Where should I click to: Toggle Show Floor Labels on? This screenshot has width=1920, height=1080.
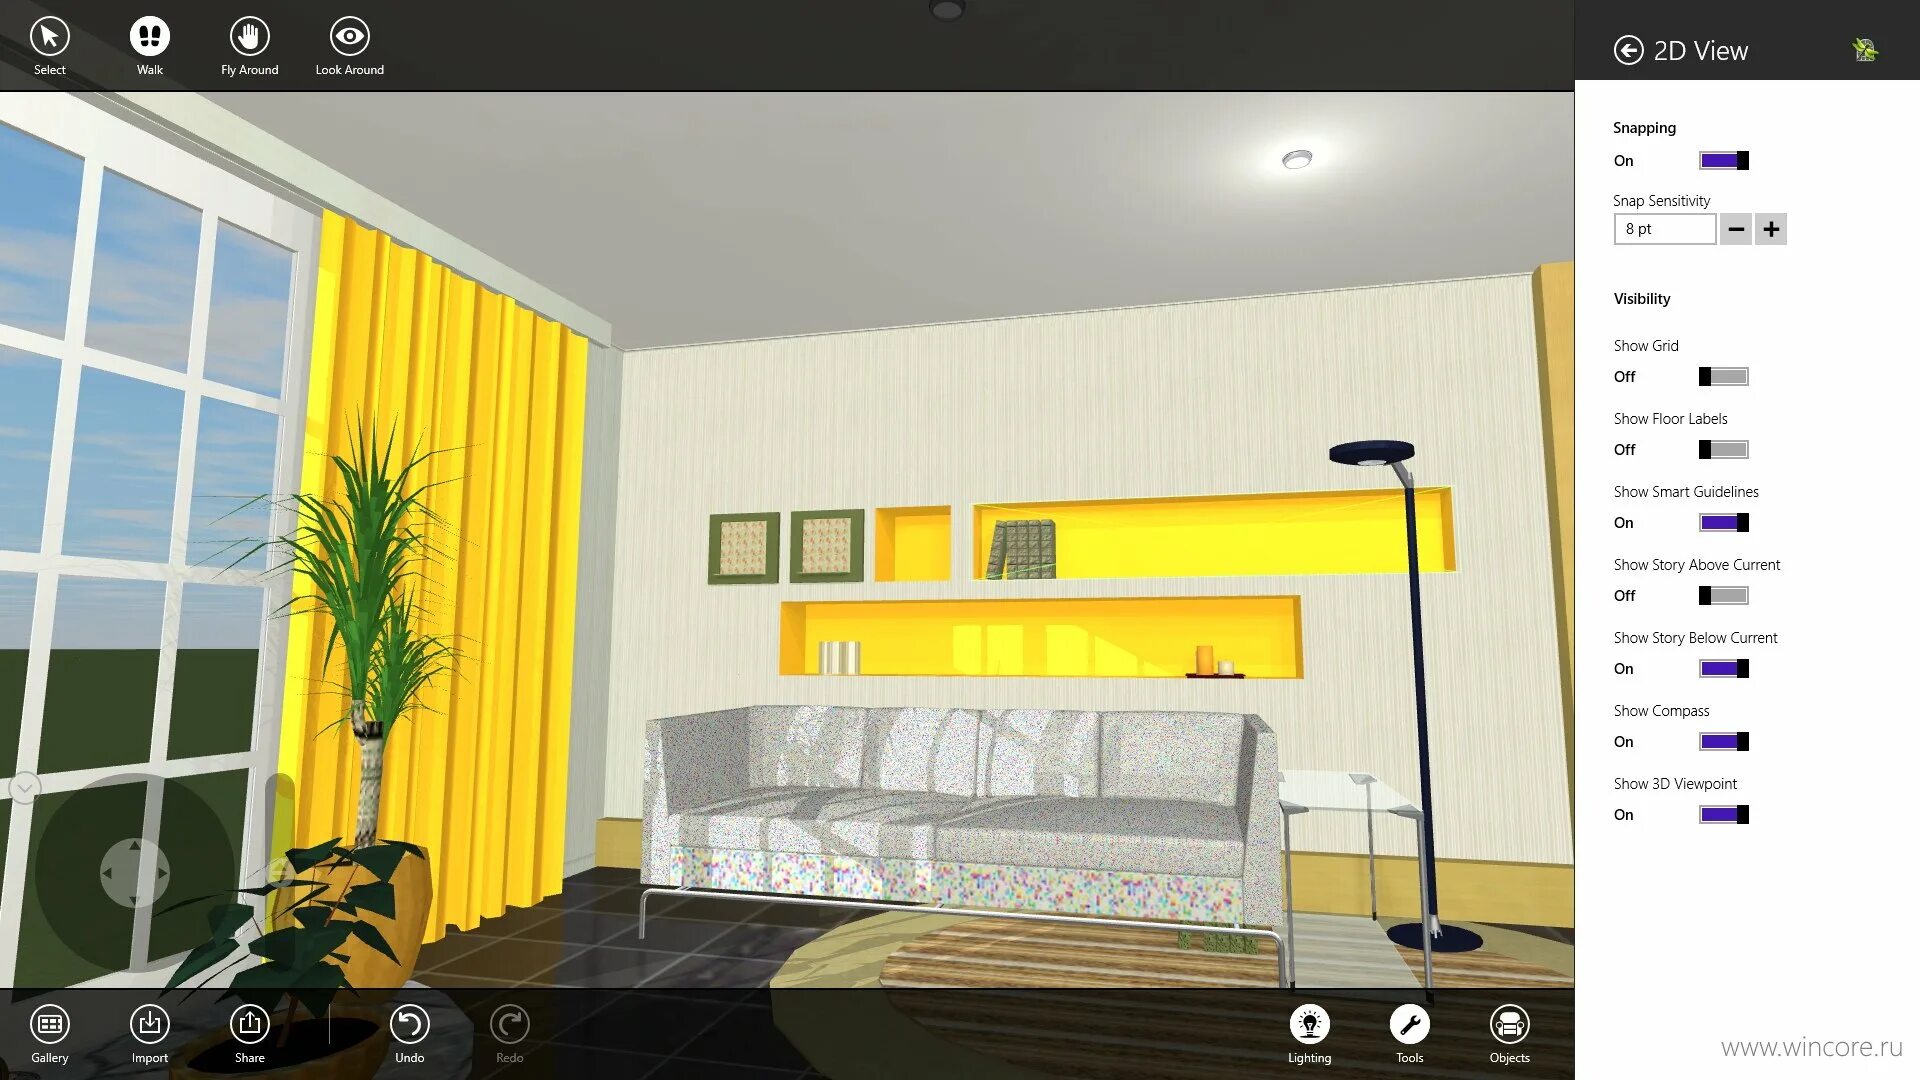[x=1724, y=448]
